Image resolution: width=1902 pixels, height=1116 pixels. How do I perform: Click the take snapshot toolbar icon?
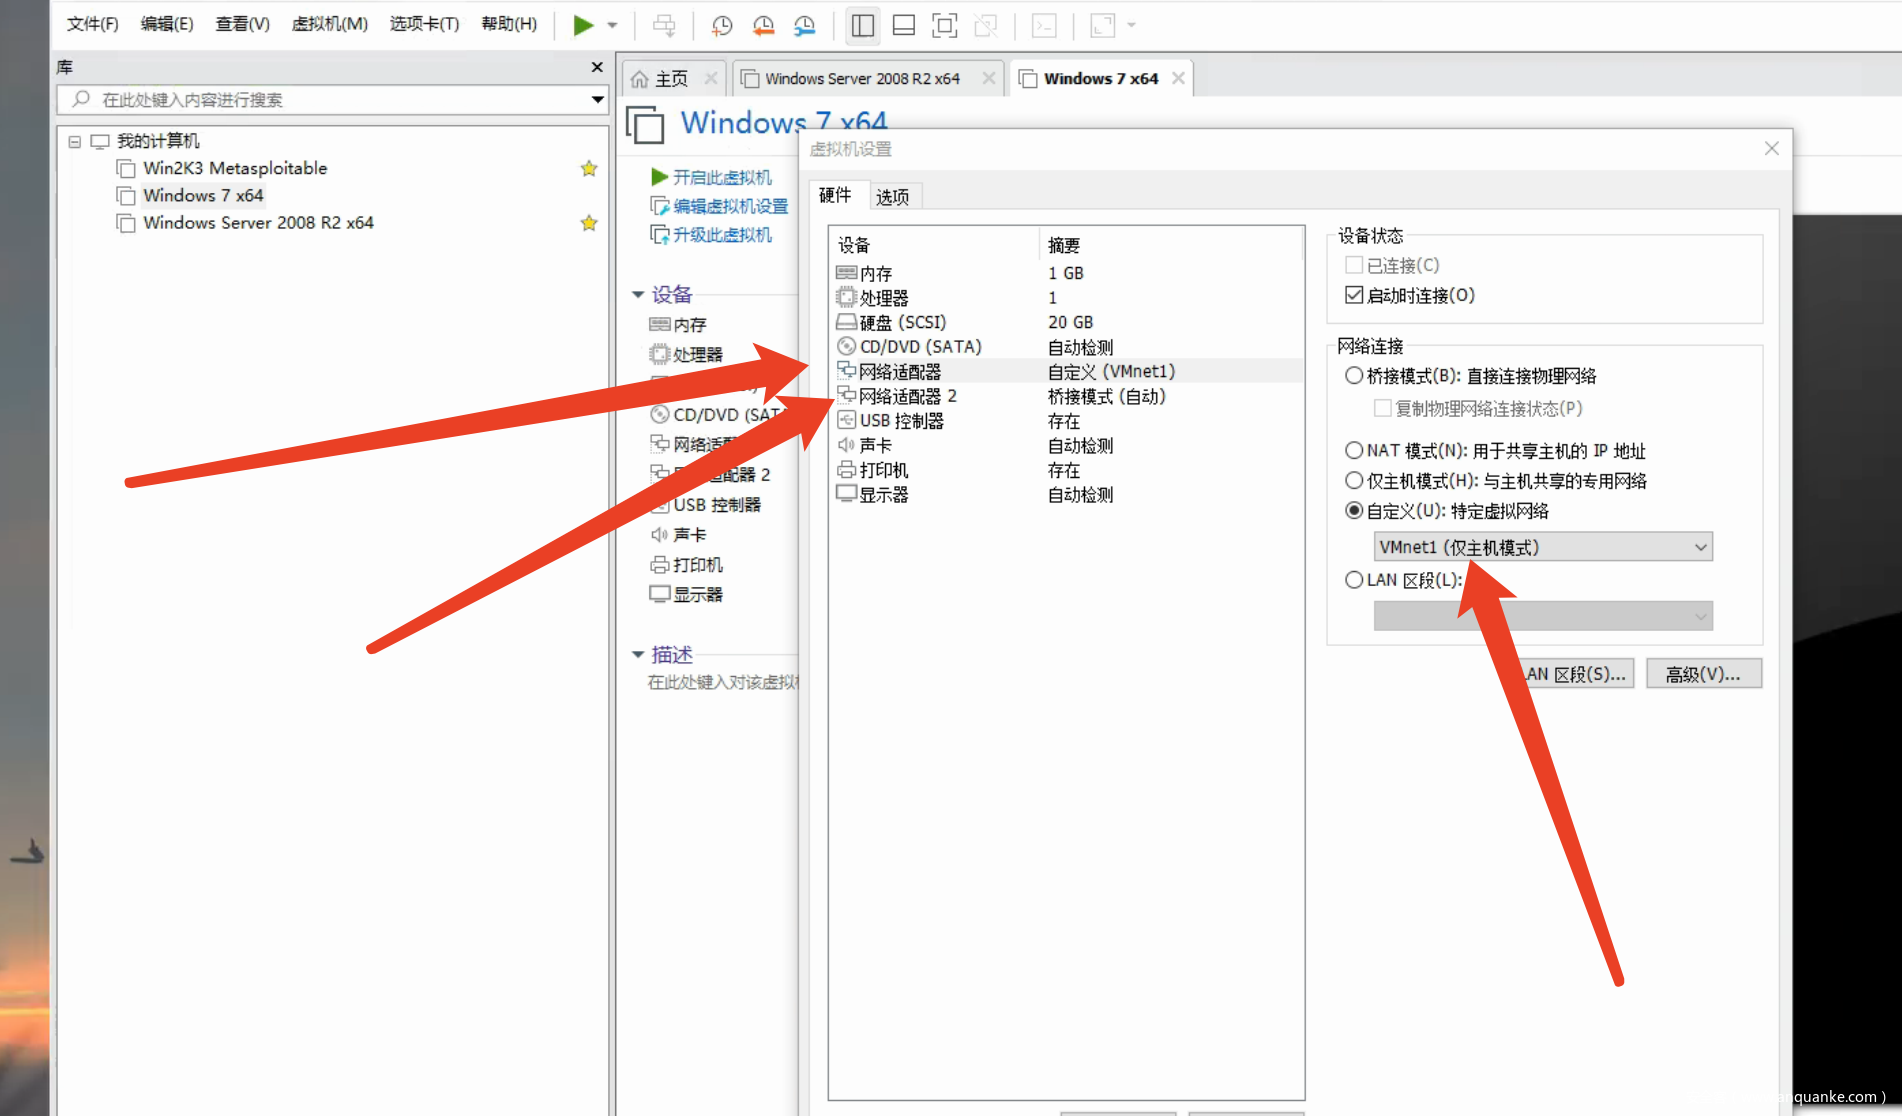pos(722,25)
